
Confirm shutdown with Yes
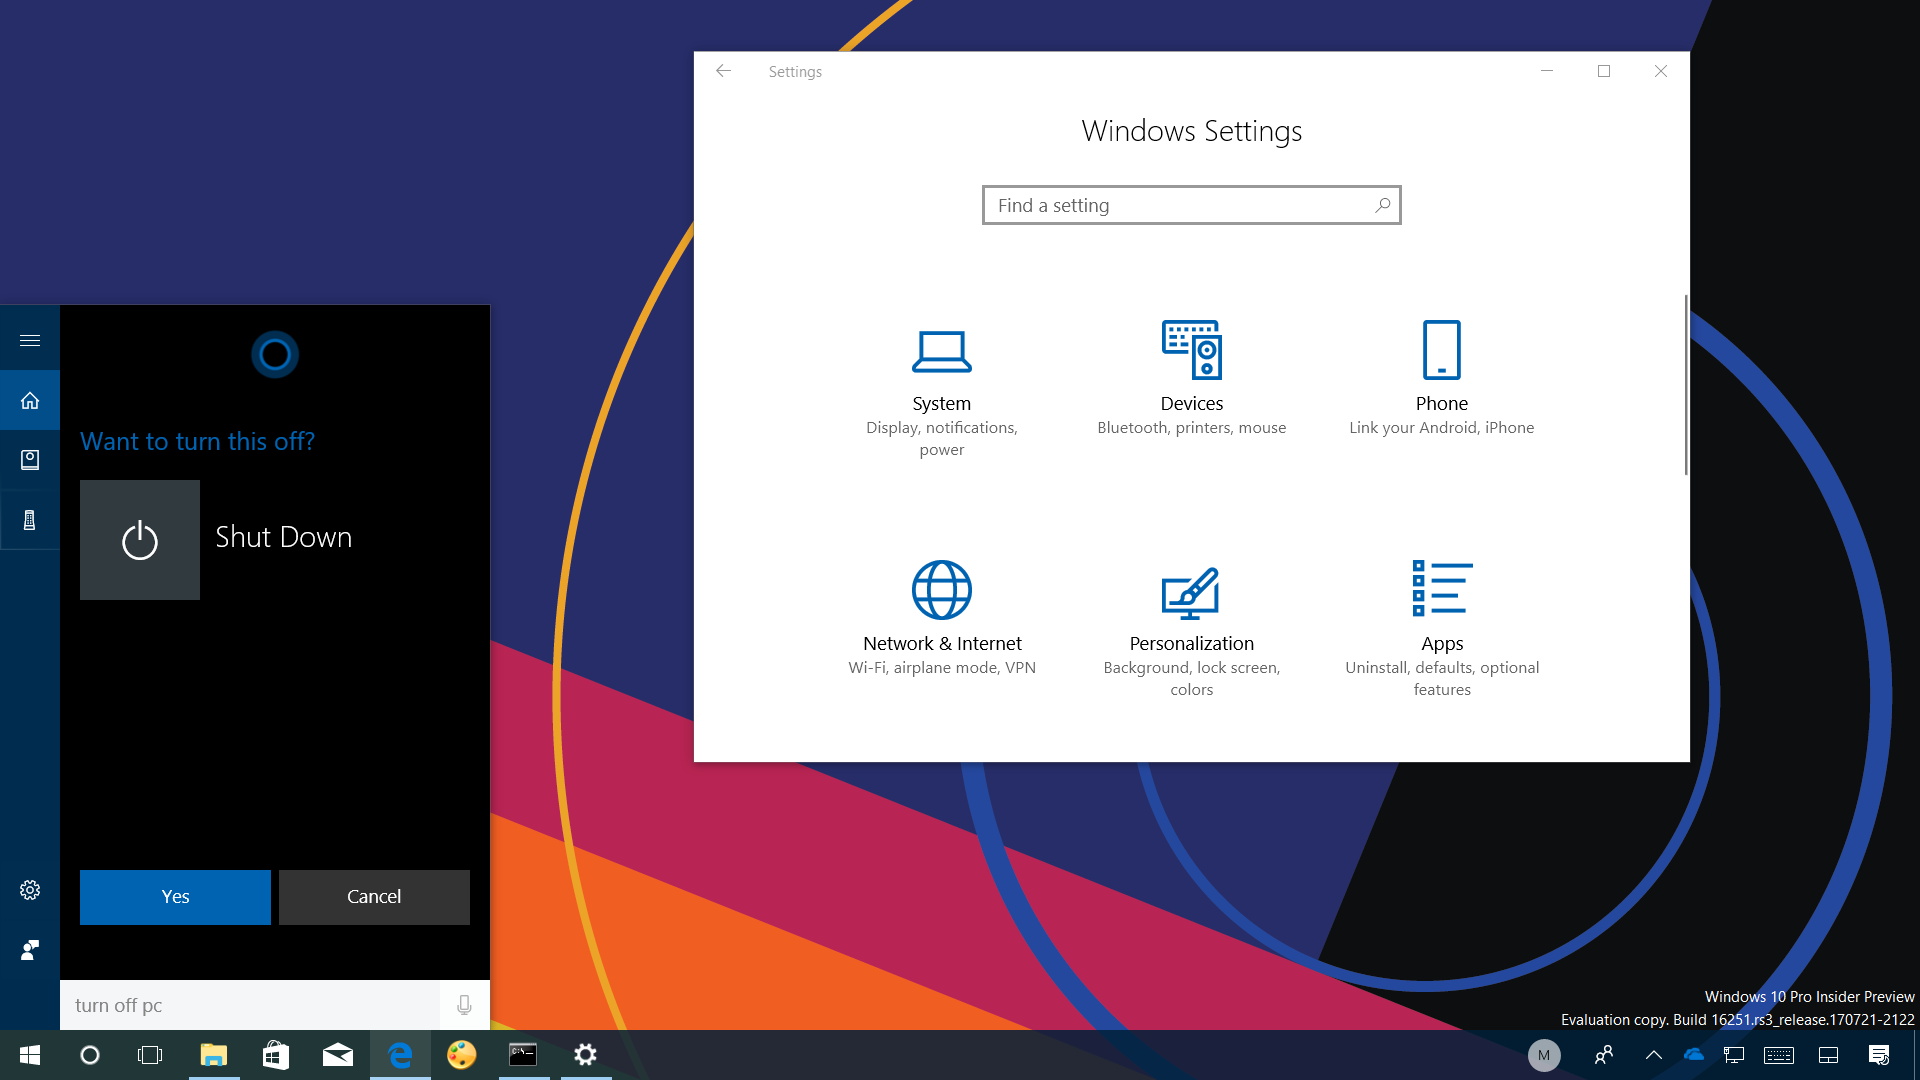tap(175, 897)
